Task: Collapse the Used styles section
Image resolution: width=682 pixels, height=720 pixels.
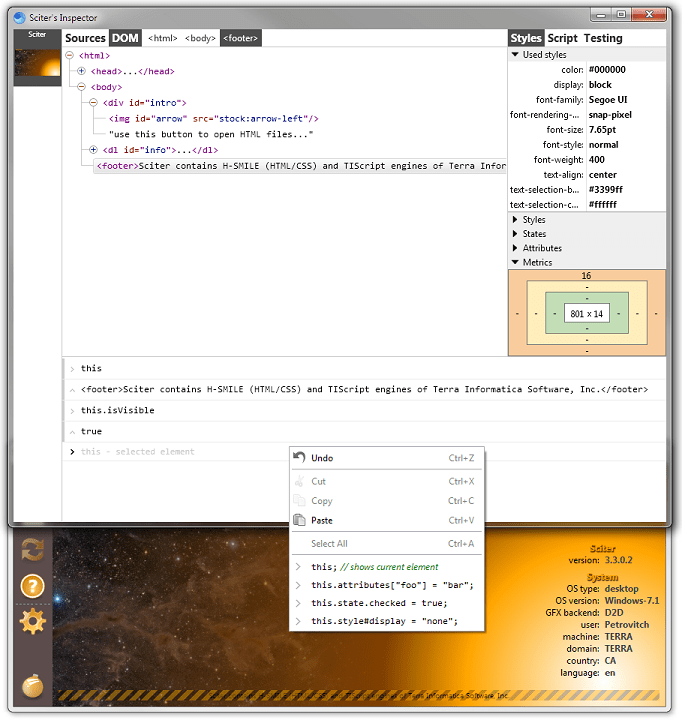Action: click(515, 54)
